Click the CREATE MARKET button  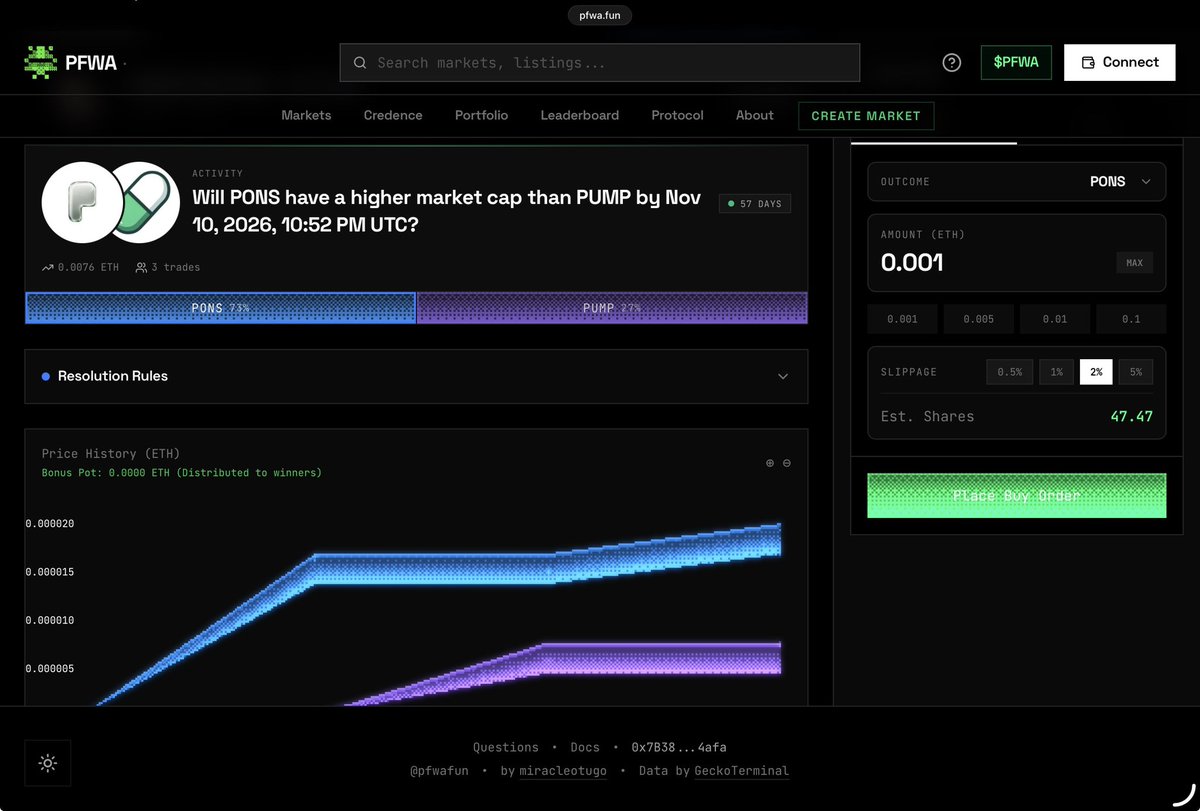866,116
